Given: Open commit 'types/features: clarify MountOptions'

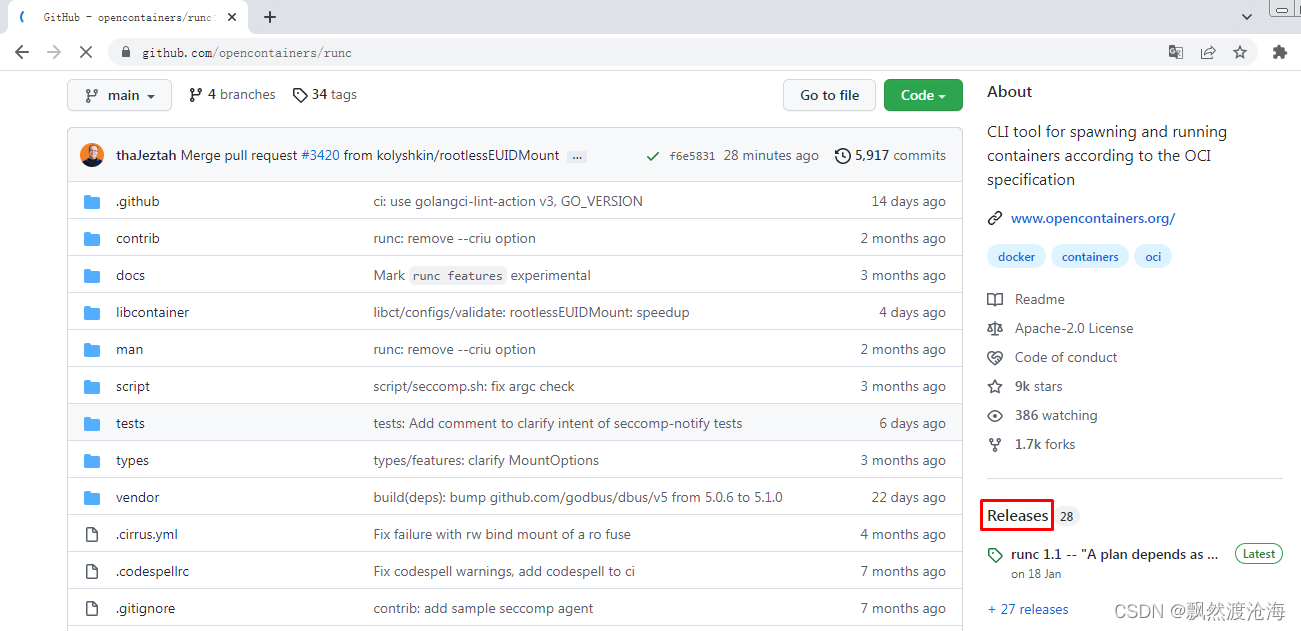Looking at the screenshot, I should (486, 460).
